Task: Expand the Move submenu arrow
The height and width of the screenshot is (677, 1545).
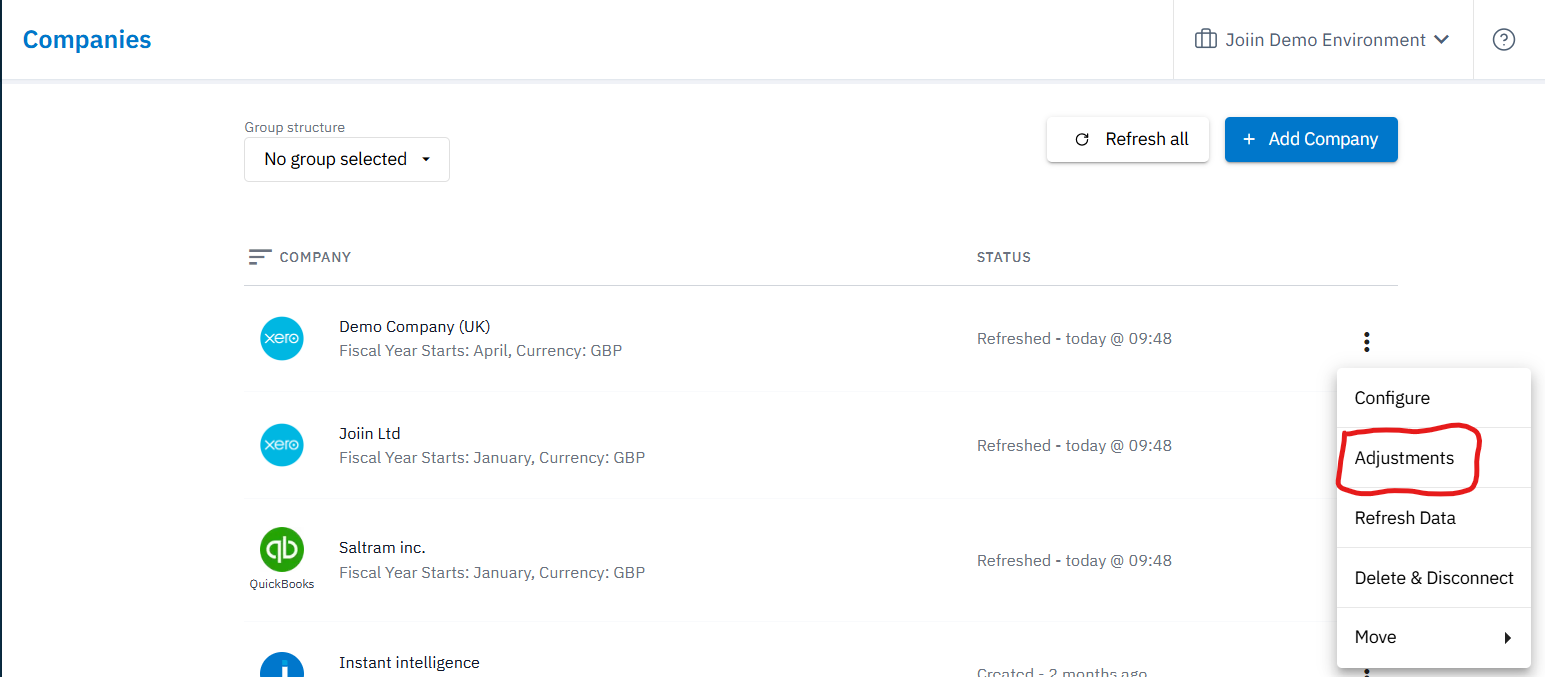Action: pos(1507,638)
